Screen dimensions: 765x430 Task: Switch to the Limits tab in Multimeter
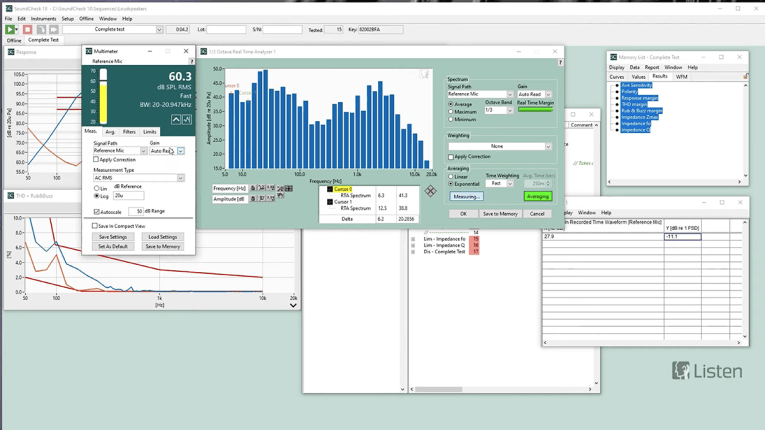149,132
